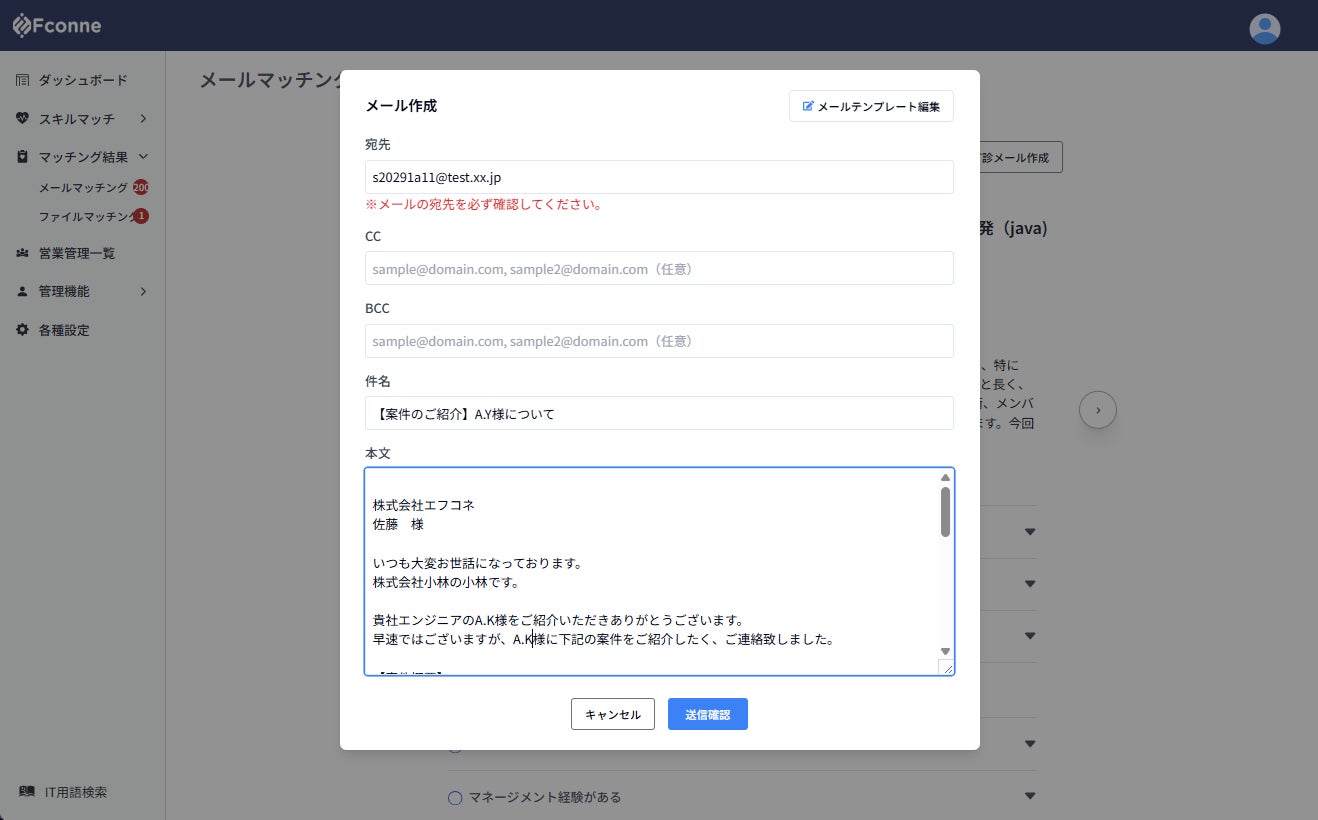Focus the CC address field

pos(659,268)
